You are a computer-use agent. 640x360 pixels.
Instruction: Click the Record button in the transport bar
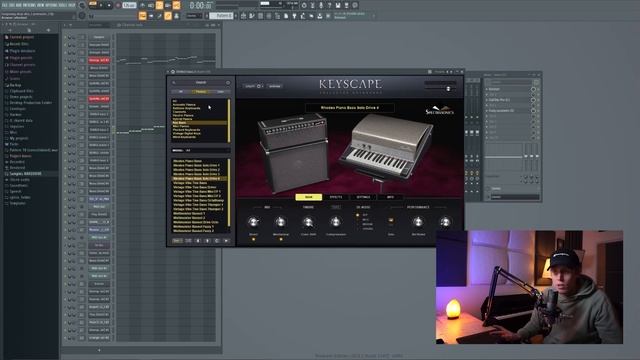click(x=118, y=5)
